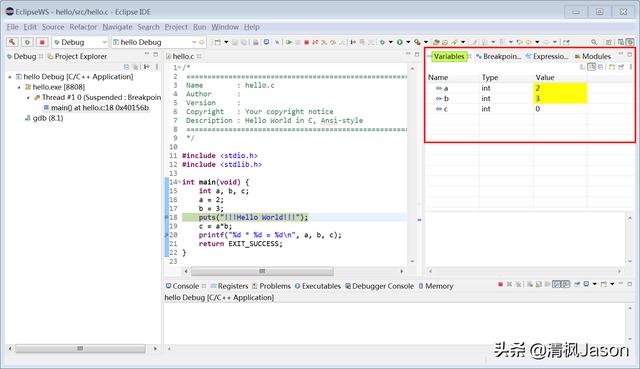This screenshot has height=369, width=640.
Task: Open the New dropdown arrow in toolbar
Action: (x=226, y=42)
